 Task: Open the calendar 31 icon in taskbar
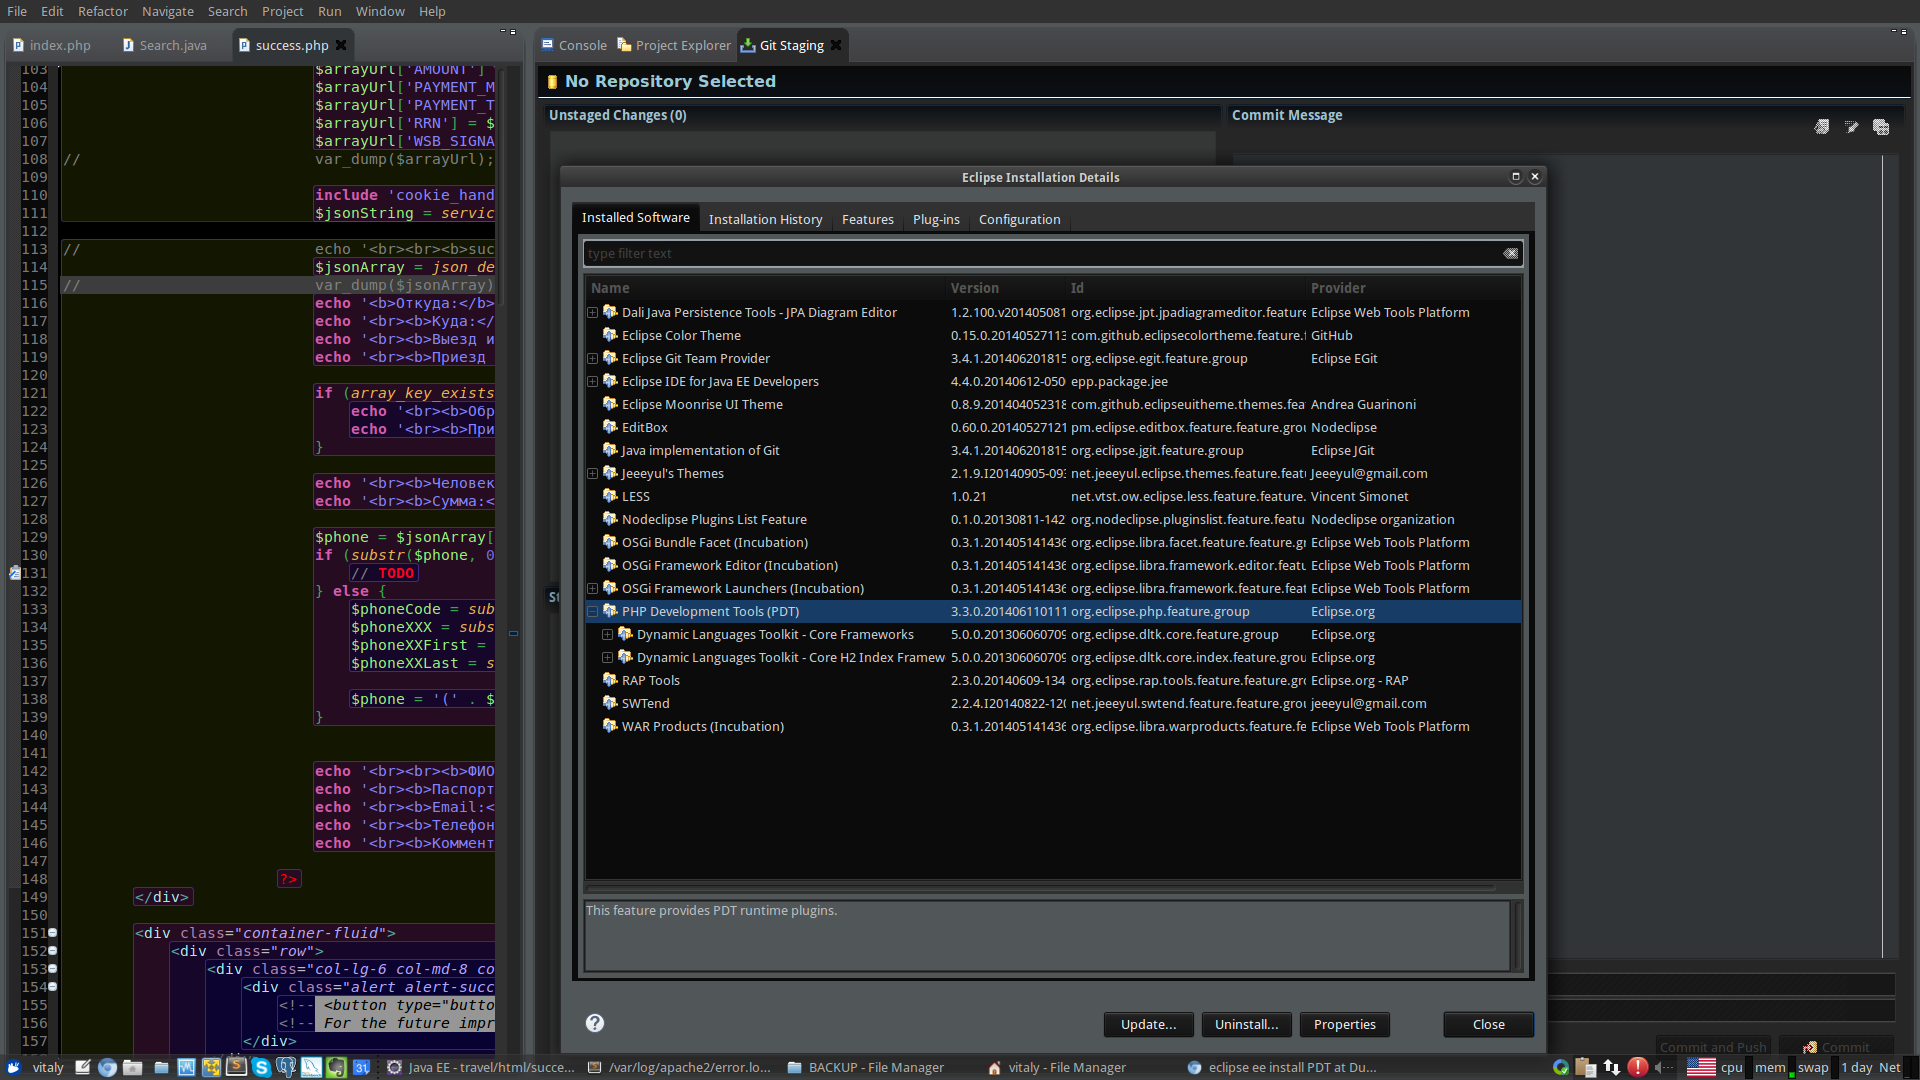tap(361, 1067)
